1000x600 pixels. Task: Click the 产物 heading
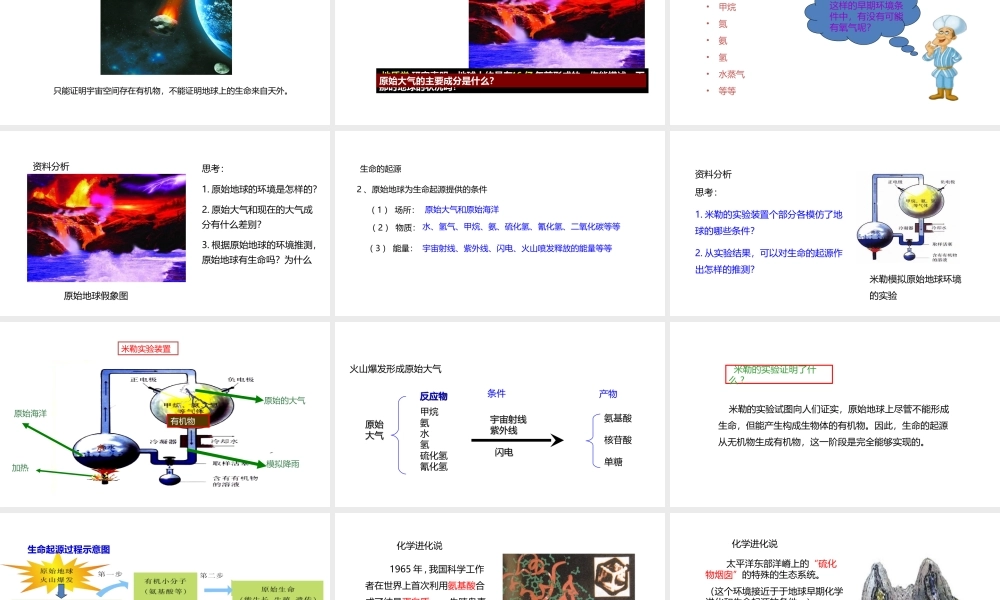click(608, 393)
